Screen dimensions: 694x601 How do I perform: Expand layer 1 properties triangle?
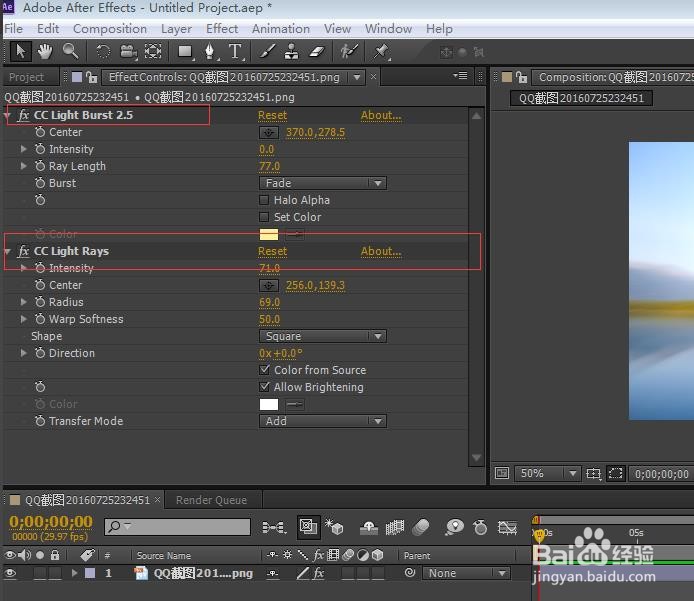[74, 573]
